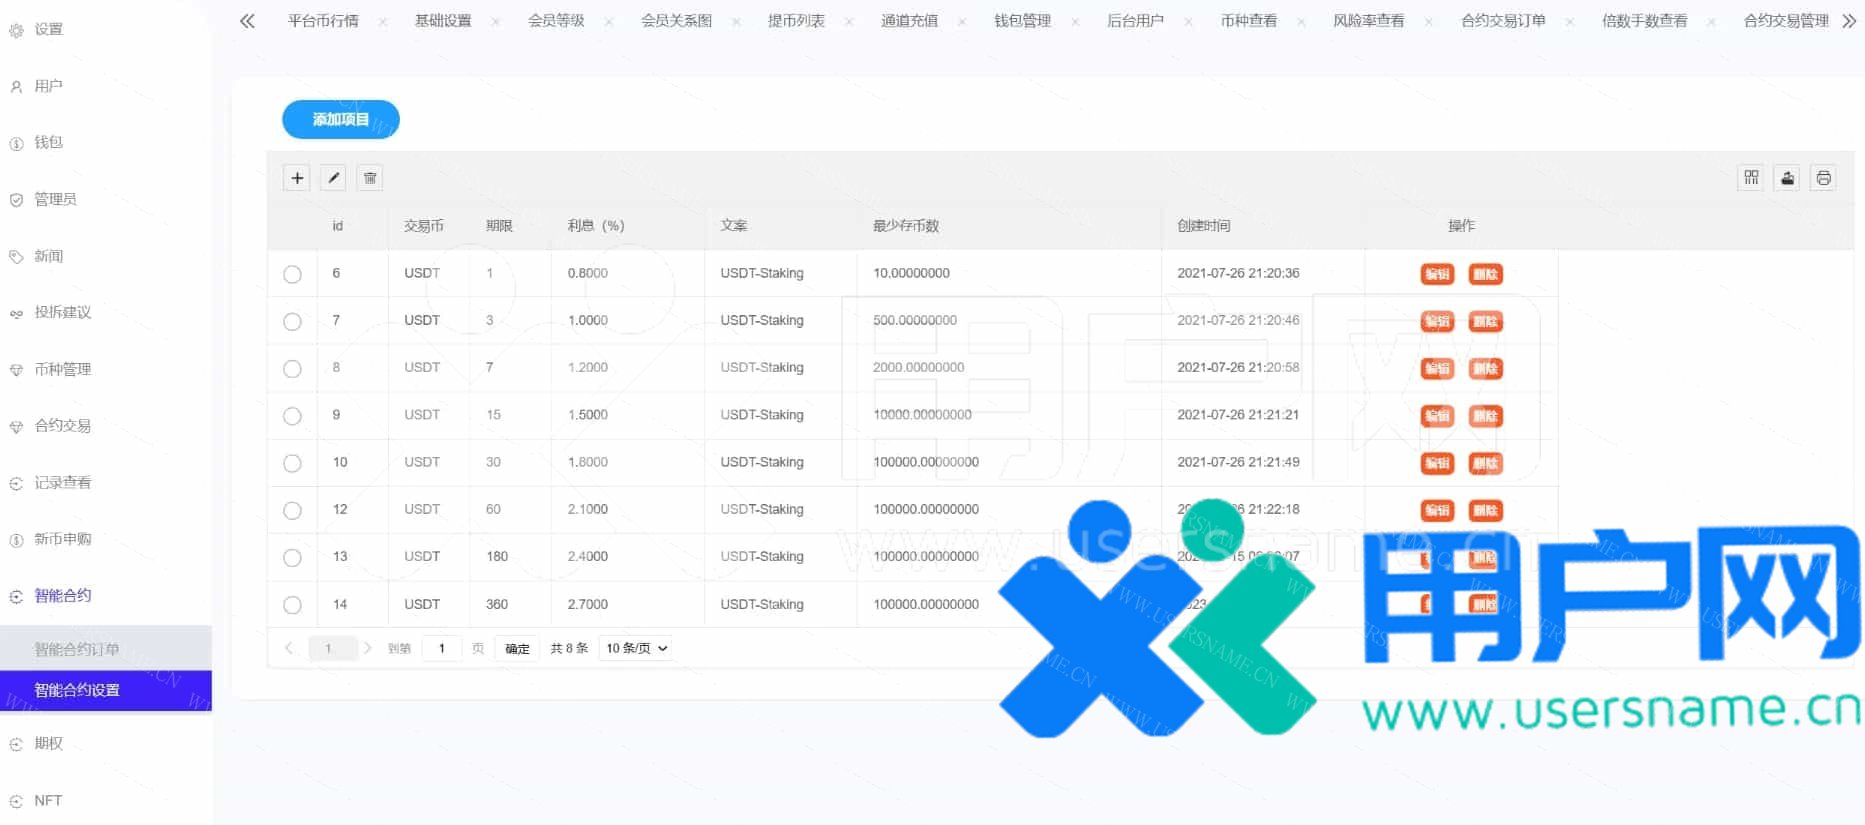Open the 10 条/页 page size dropdown
Screen dimensions: 1865x825
(636, 648)
